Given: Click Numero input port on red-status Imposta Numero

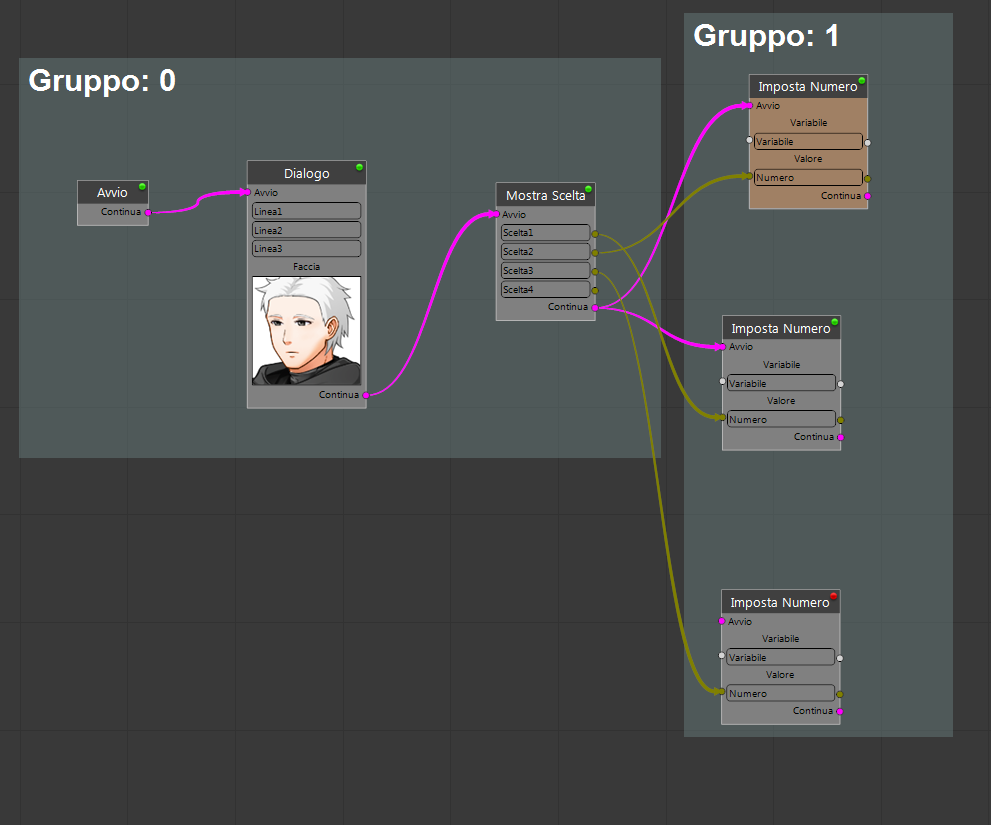Looking at the screenshot, I should (x=722, y=692).
